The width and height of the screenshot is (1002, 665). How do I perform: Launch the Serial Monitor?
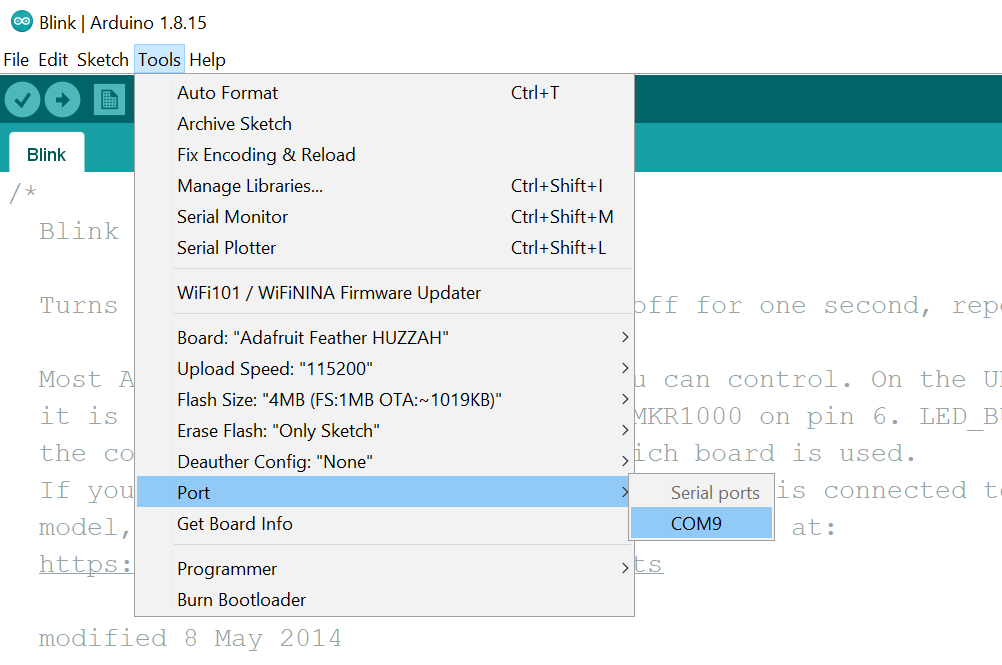[x=233, y=217]
